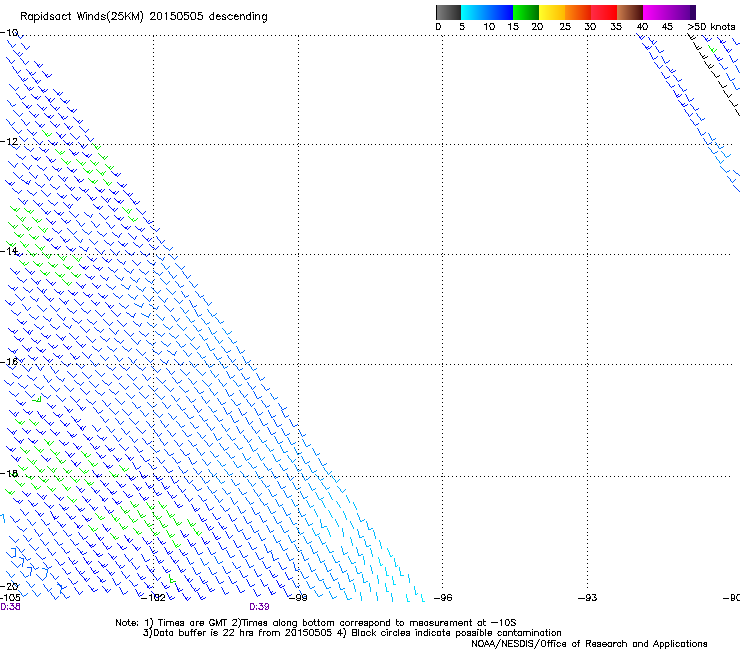This screenshot has height=650, width=740.
Task: Click the gray 0-5 knots color segment
Action: click(x=448, y=12)
